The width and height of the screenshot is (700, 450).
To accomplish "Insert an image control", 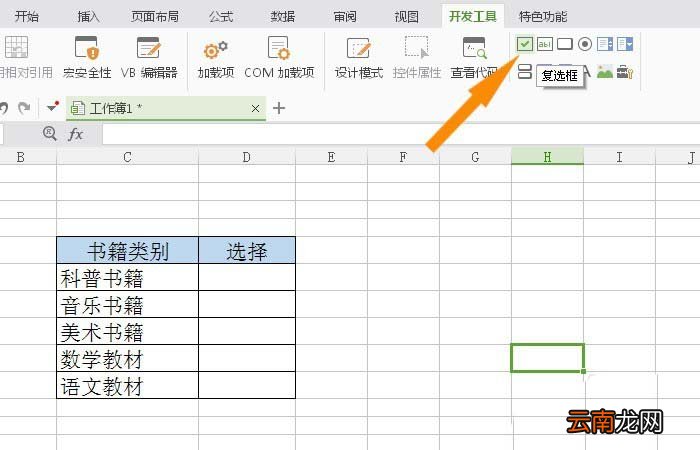I will [605, 71].
